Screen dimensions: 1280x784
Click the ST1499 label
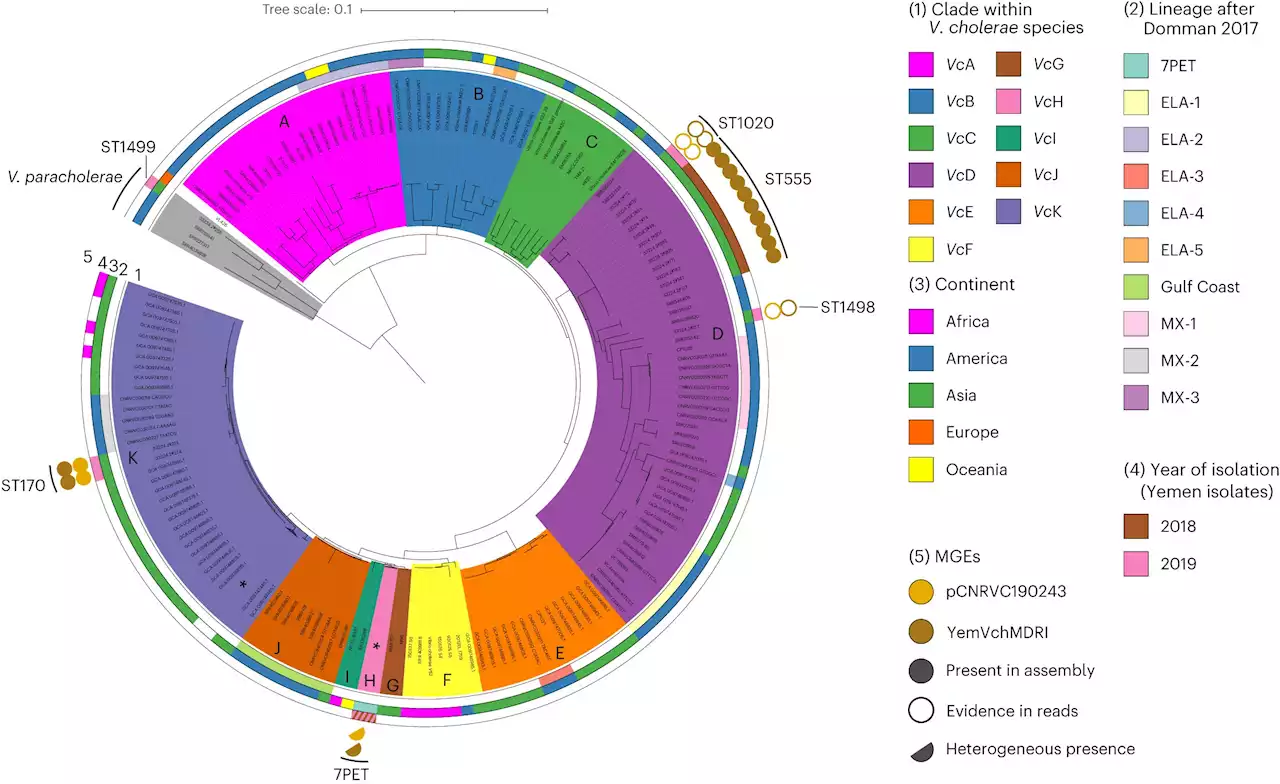[127, 148]
